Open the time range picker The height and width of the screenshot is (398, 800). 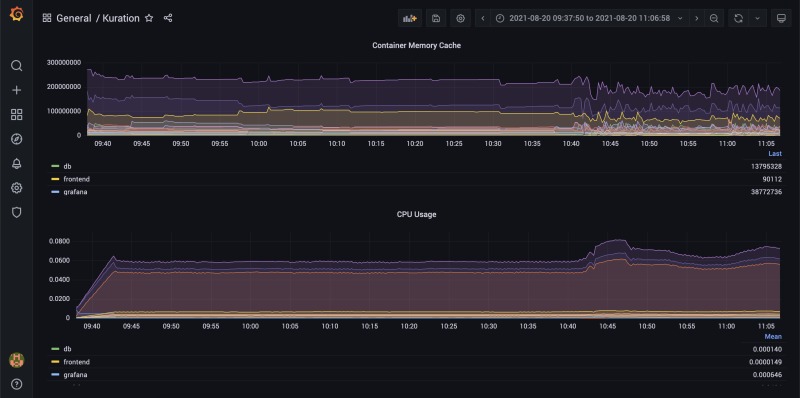coord(589,18)
